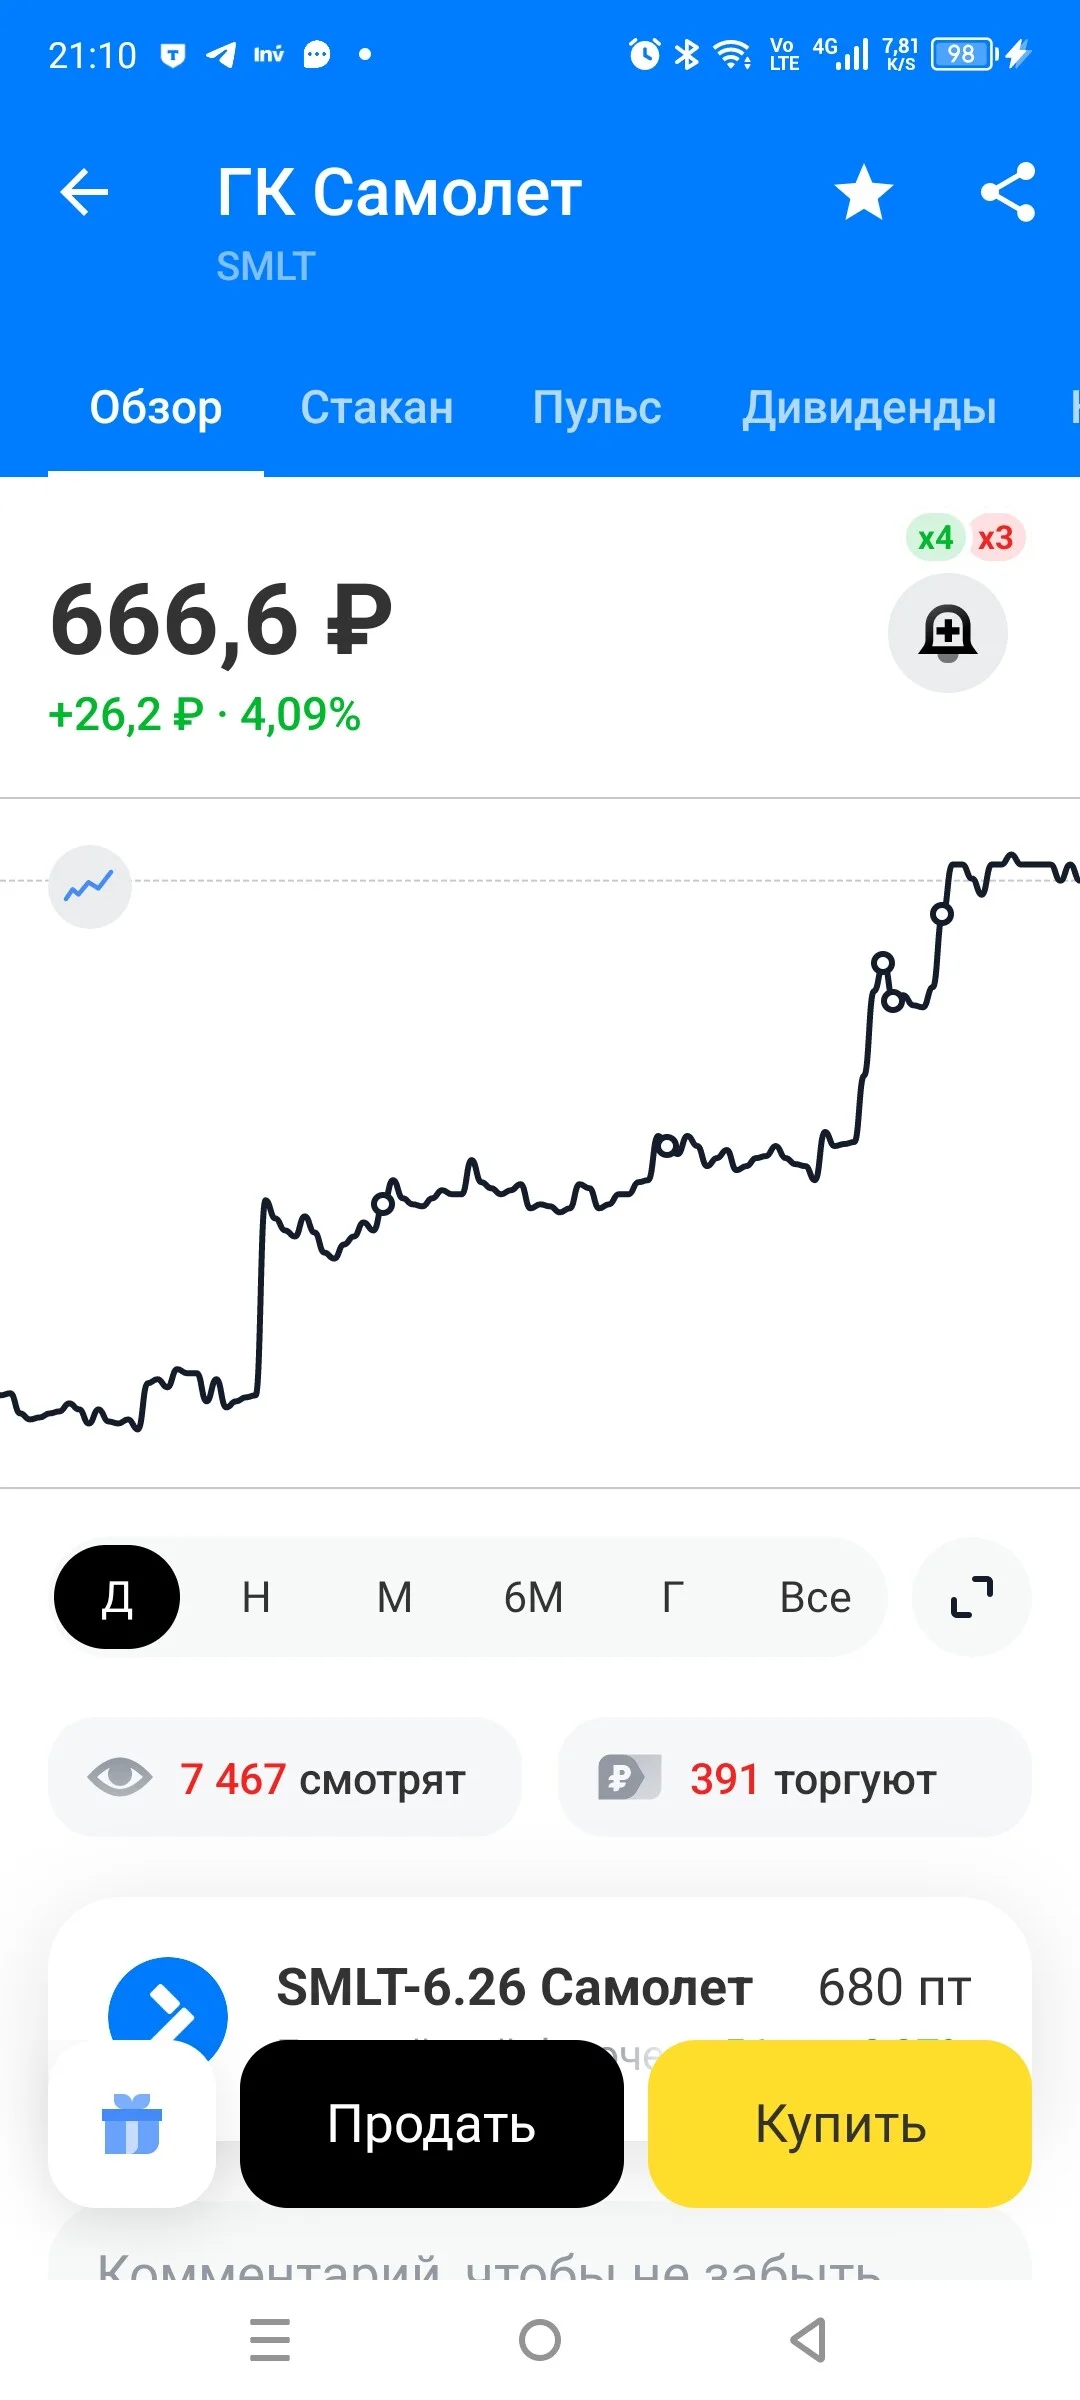
Task: Tap the yellow Купить button
Action: [x=840, y=2124]
